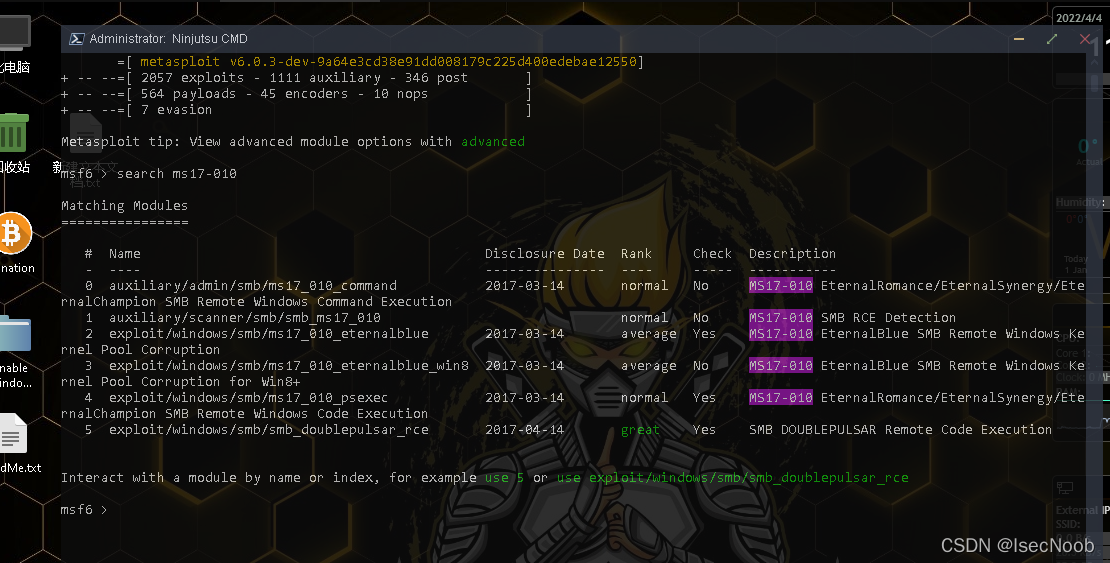Click the 2022/4/4 date display
Viewport: 1110px width, 563px height.
[x=1078, y=18]
